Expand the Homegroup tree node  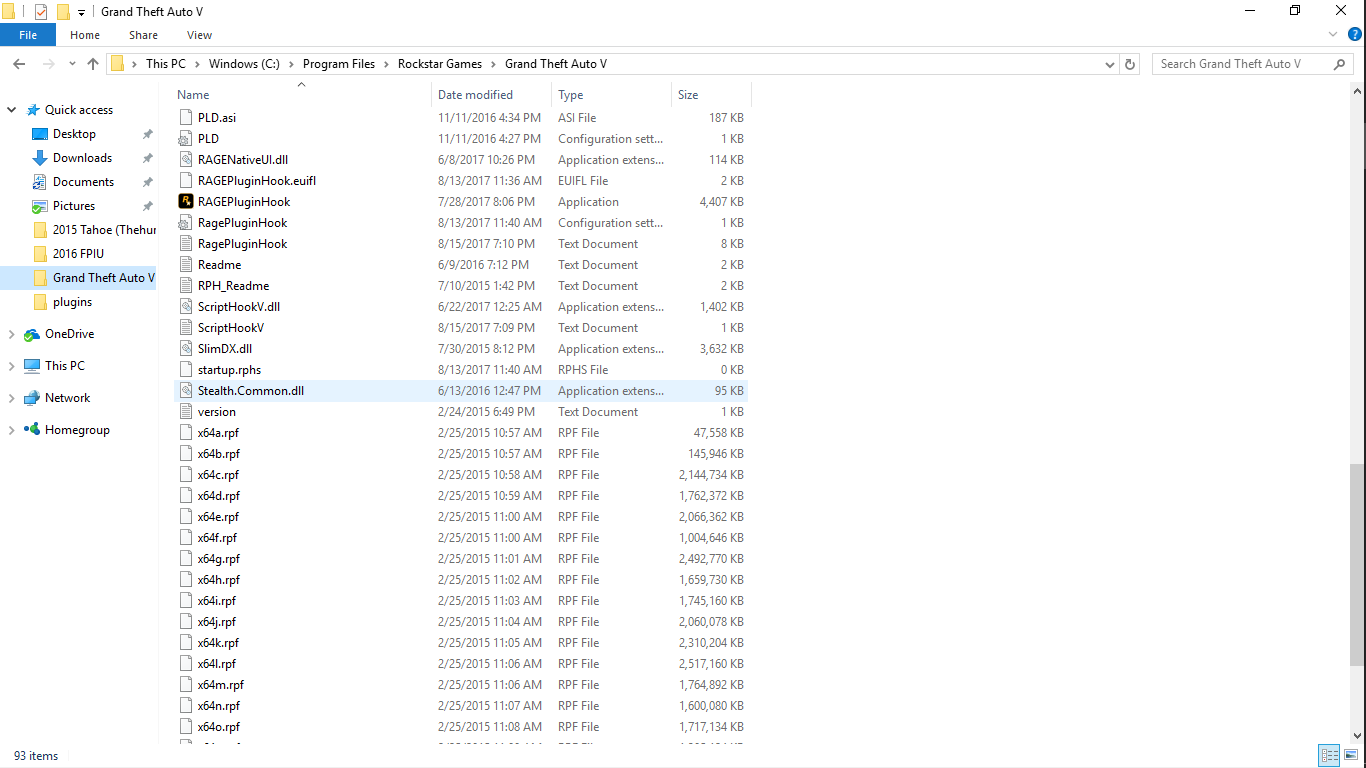point(12,430)
